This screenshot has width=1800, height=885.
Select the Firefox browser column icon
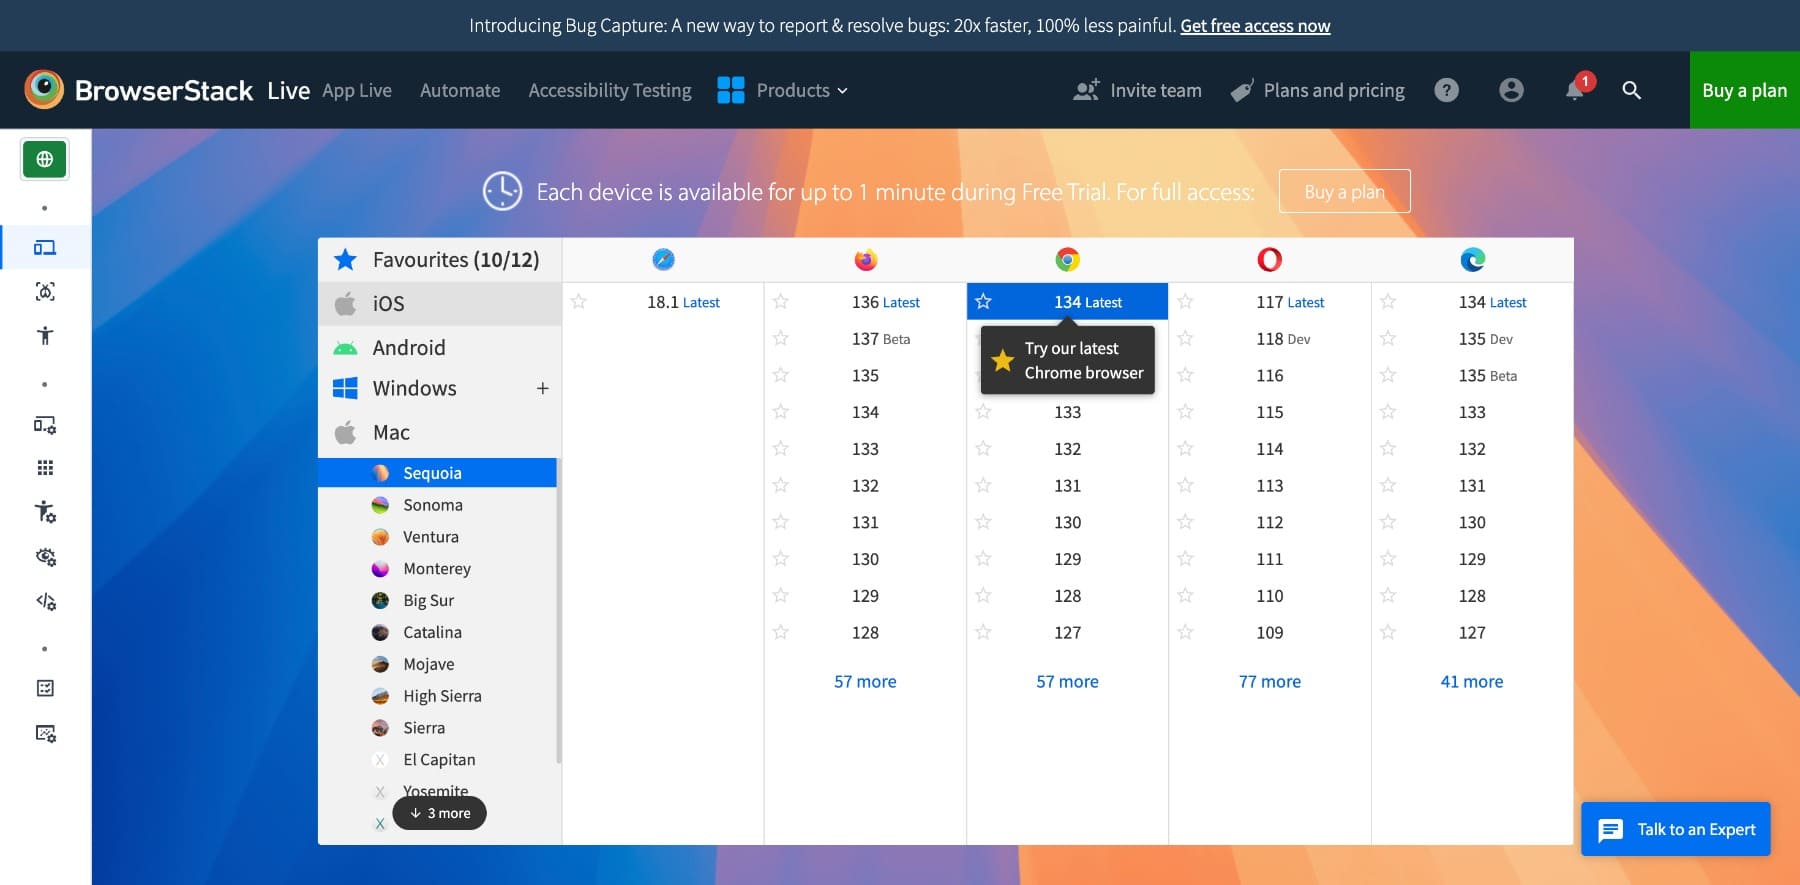pos(866,260)
